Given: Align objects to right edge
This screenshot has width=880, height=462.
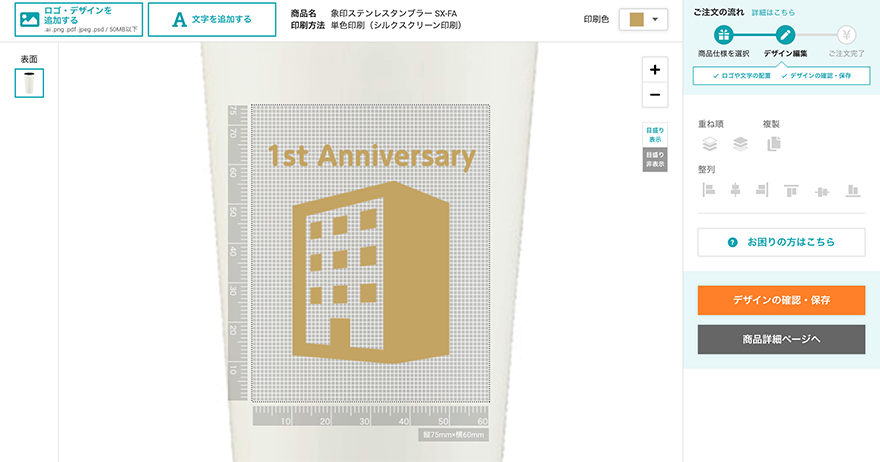Looking at the screenshot, I should [762, 190].
